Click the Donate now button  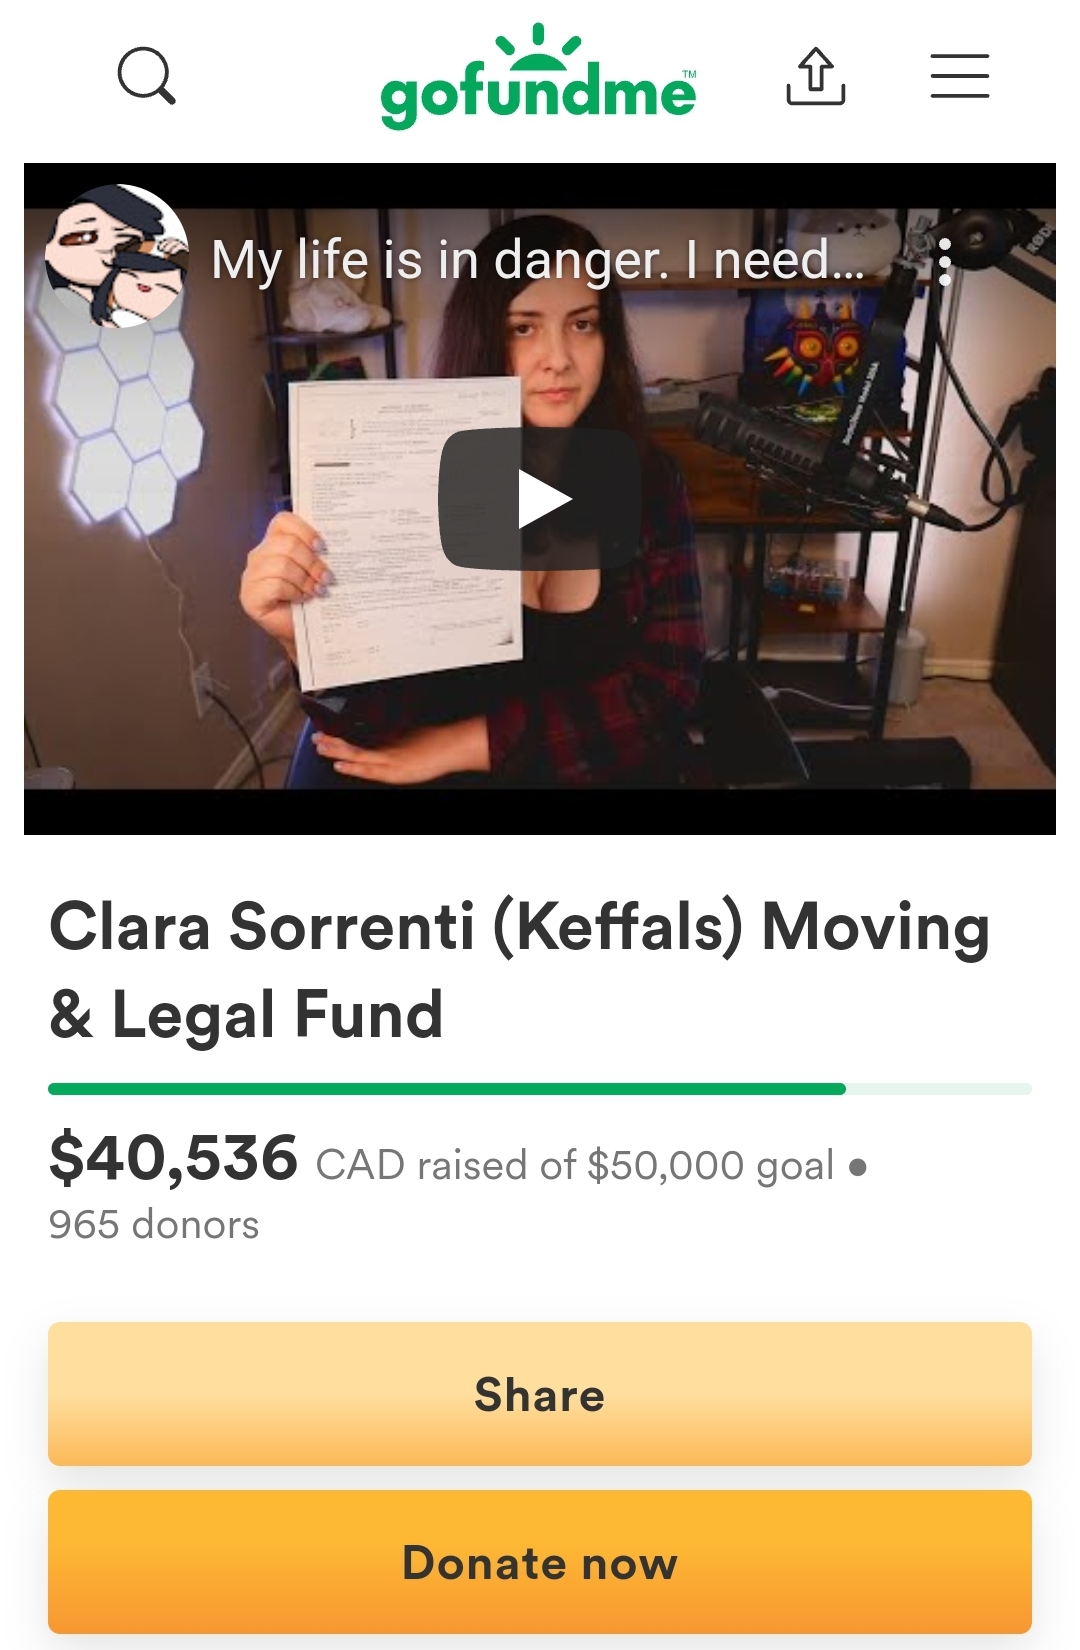(x=540, y=1562)
